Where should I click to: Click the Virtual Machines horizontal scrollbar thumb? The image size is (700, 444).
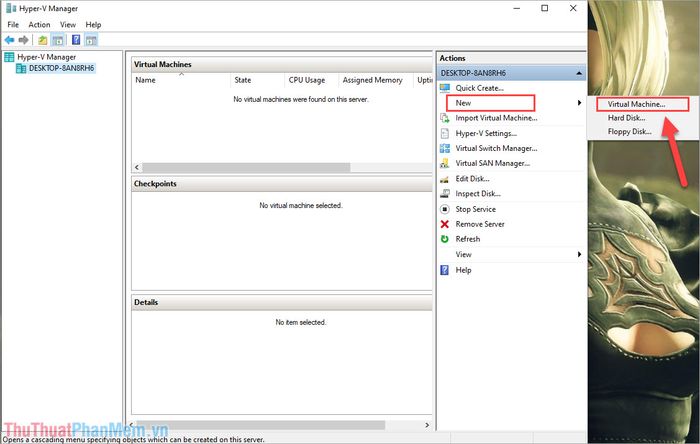point(246,167)
